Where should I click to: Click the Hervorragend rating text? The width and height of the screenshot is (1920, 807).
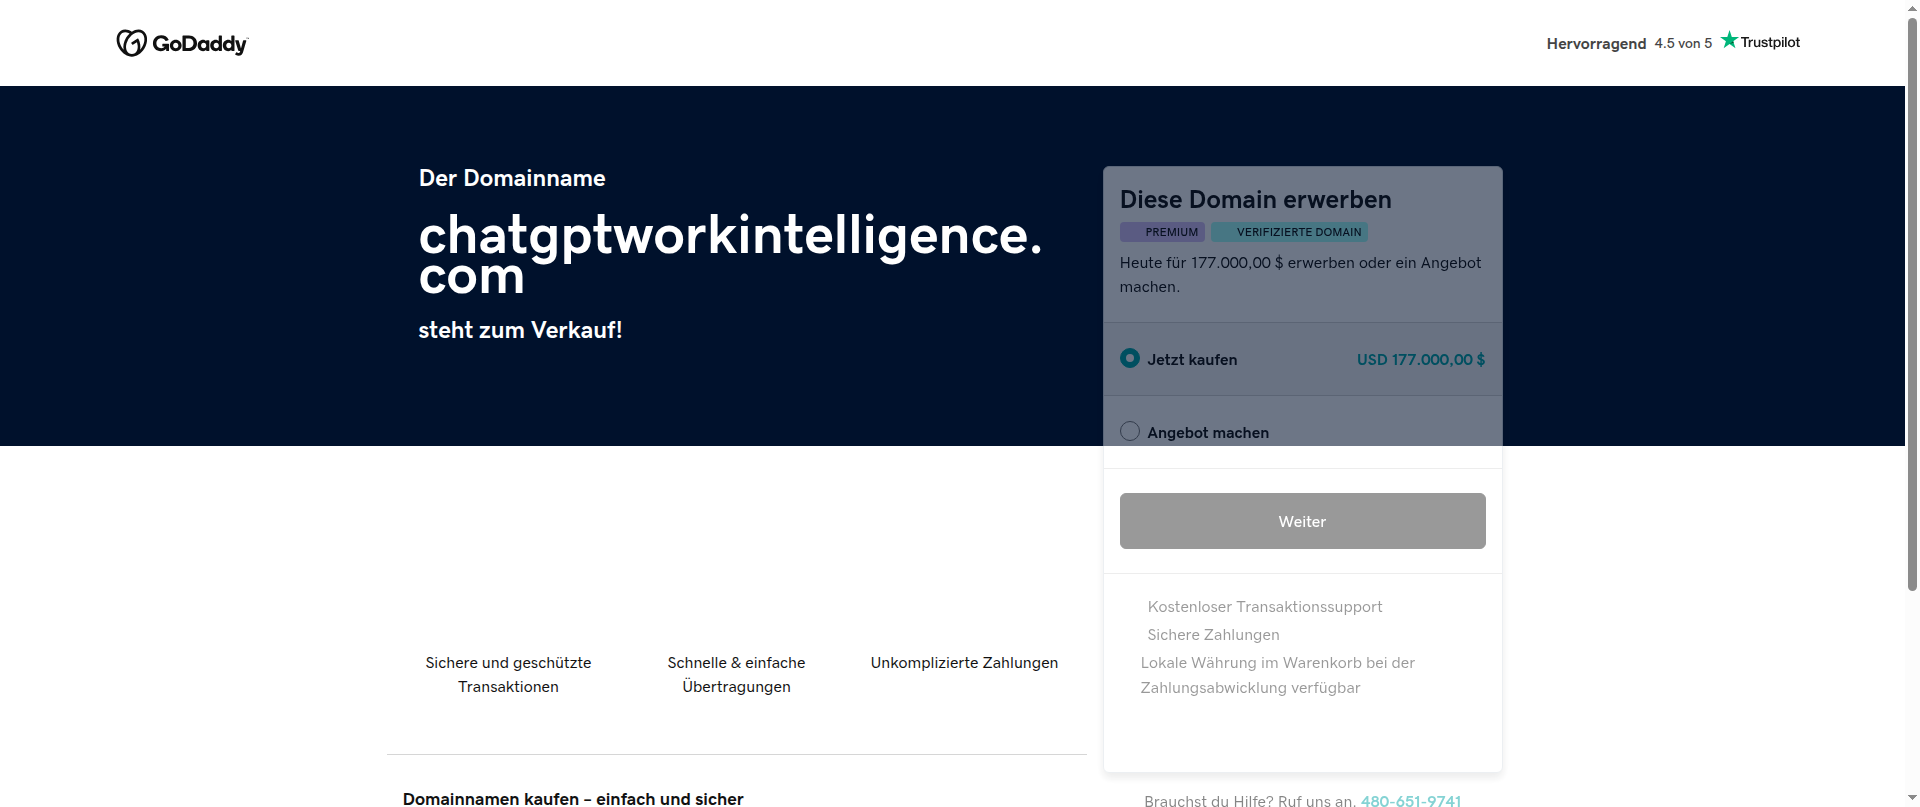(1596, 43)
